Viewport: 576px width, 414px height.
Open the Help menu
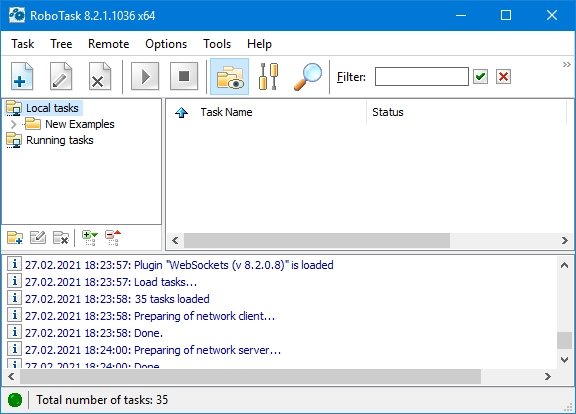point(259,44)
